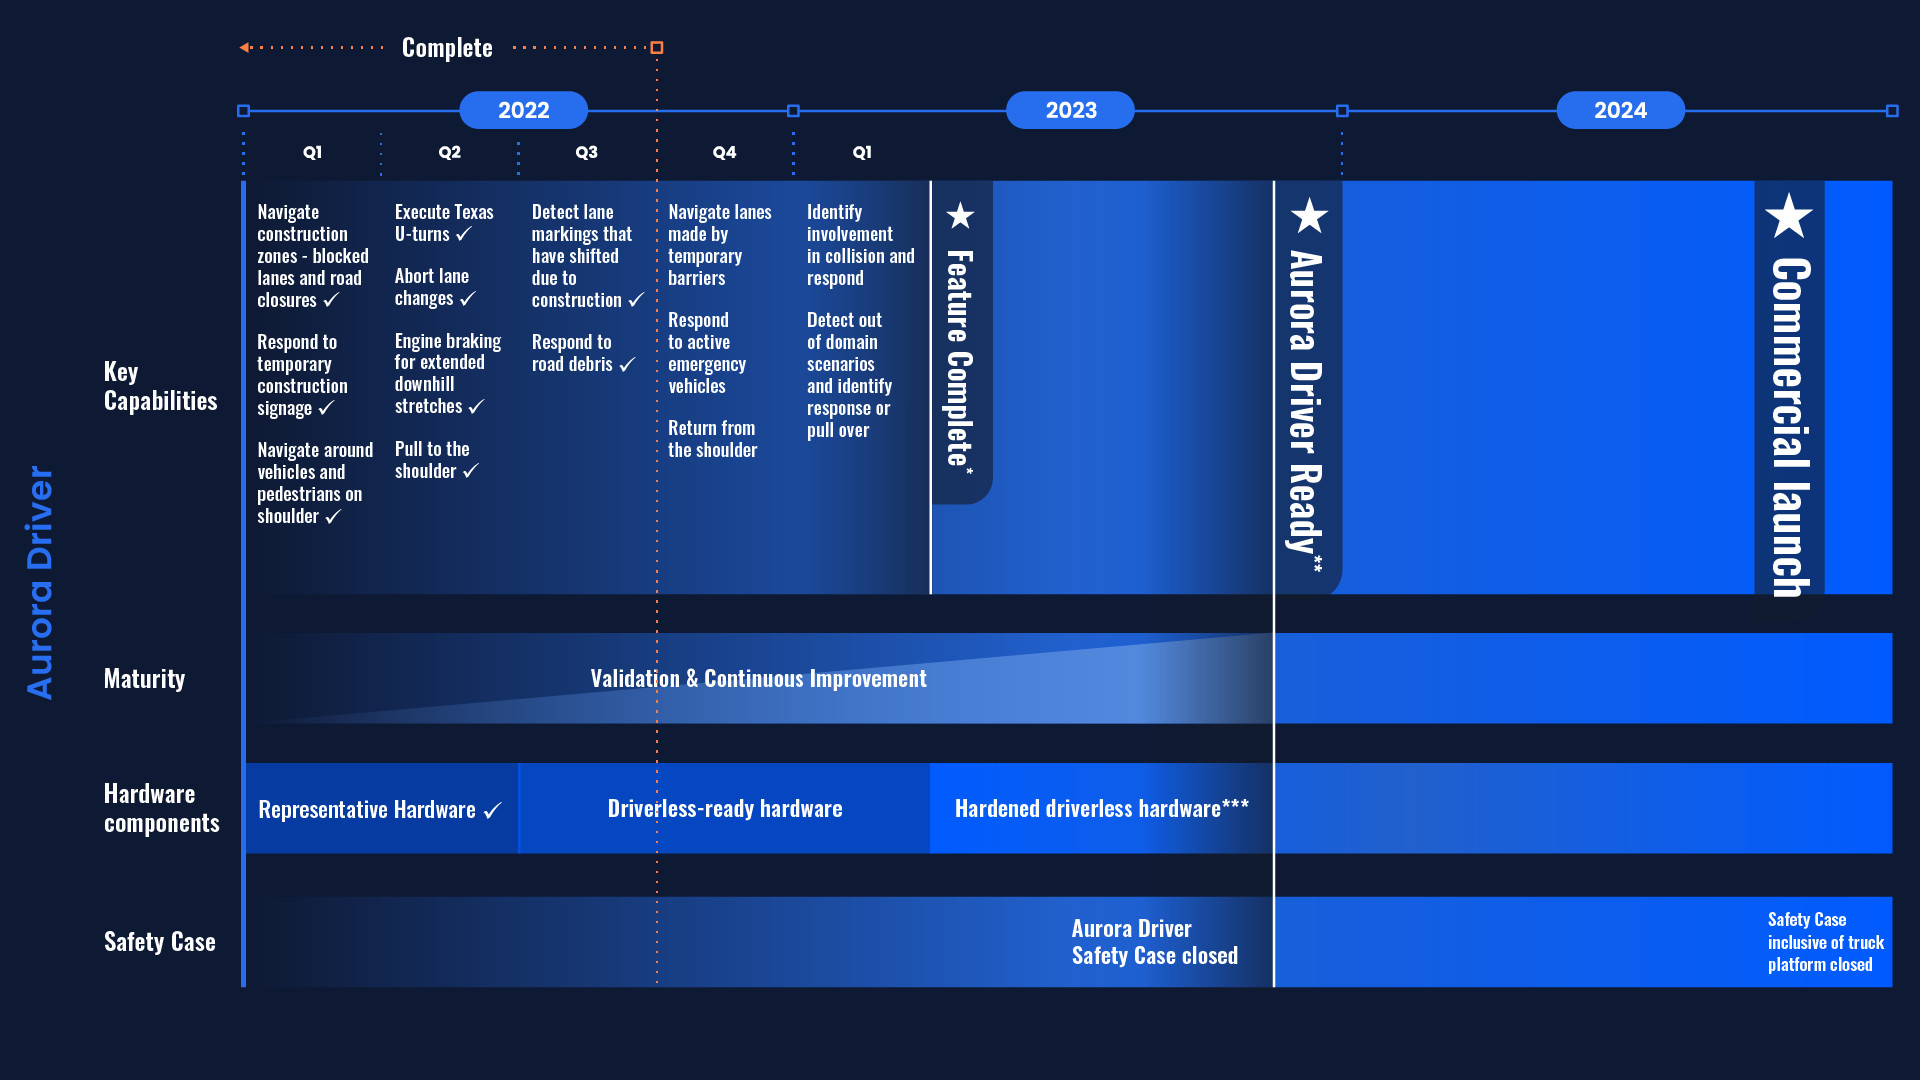Click the Key Capabilities row label

coord(160,386)
